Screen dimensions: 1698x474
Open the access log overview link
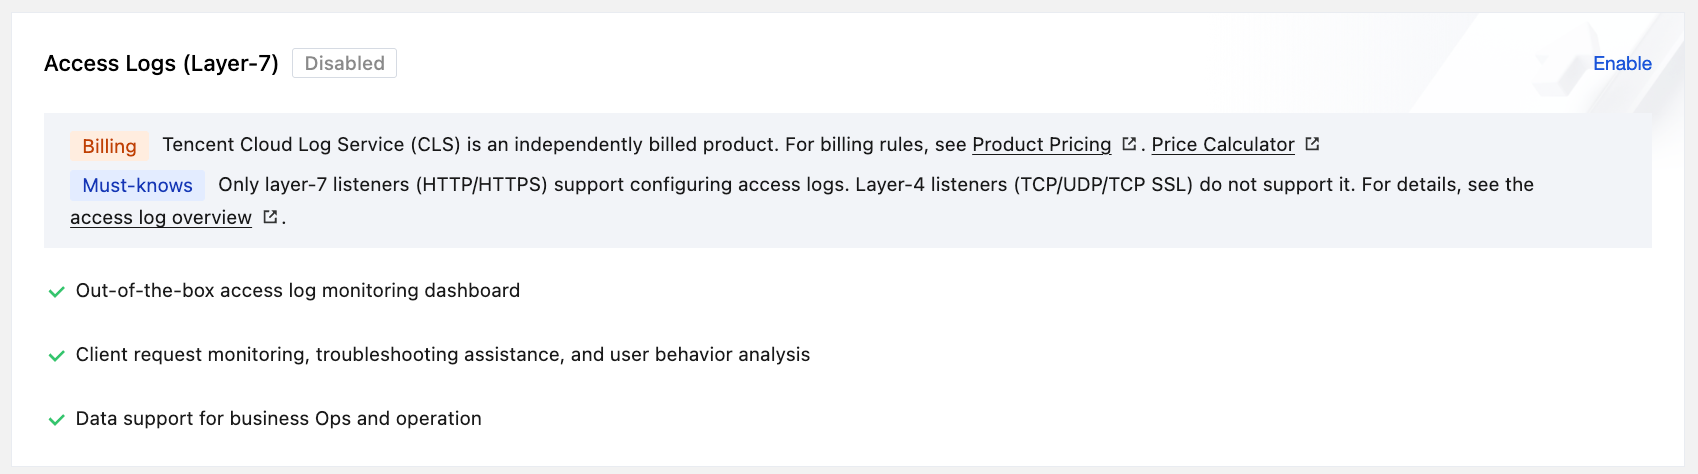pos(161,218)
